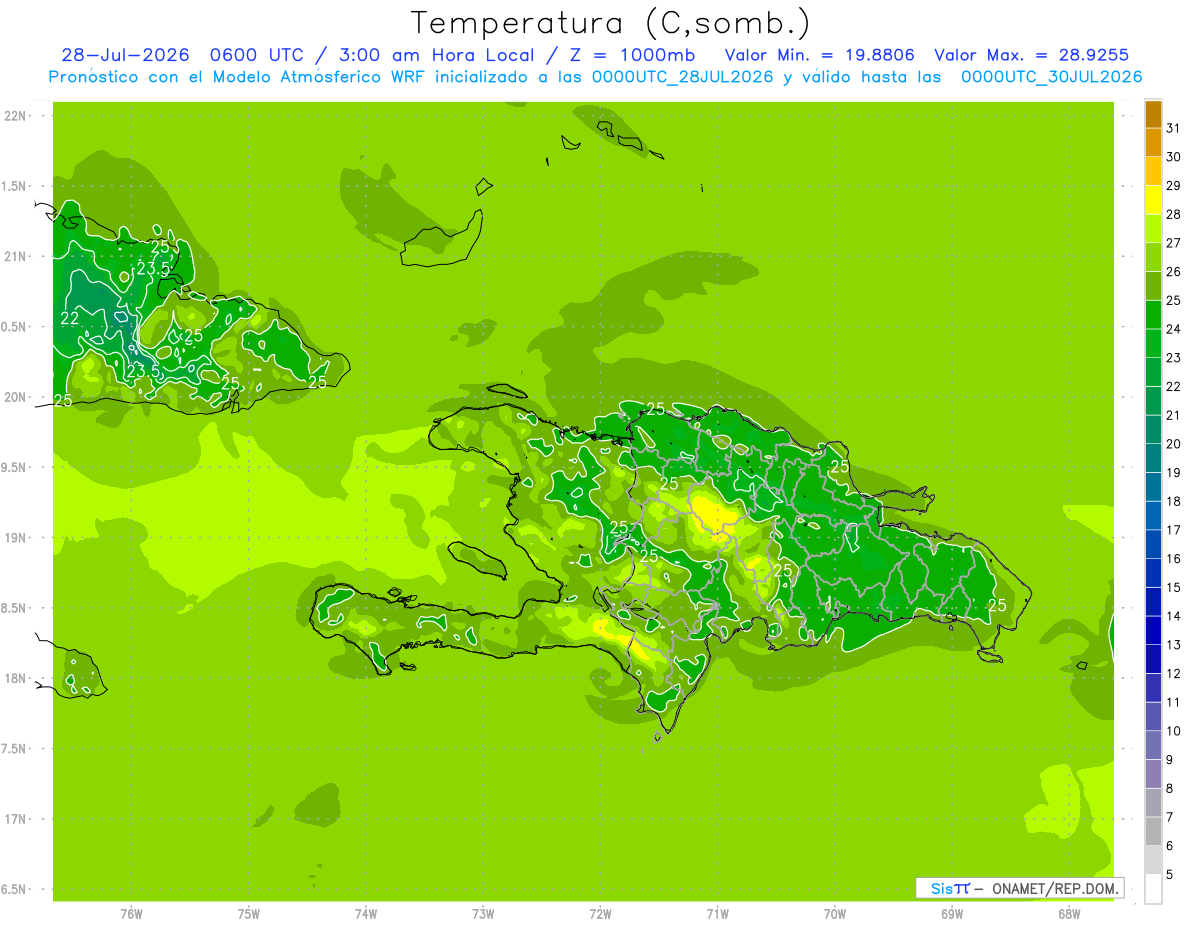Select the orange 31 legend color block
This screenshot has width=1200, height=927.
pyautogui.click(x=1153, y=114)
